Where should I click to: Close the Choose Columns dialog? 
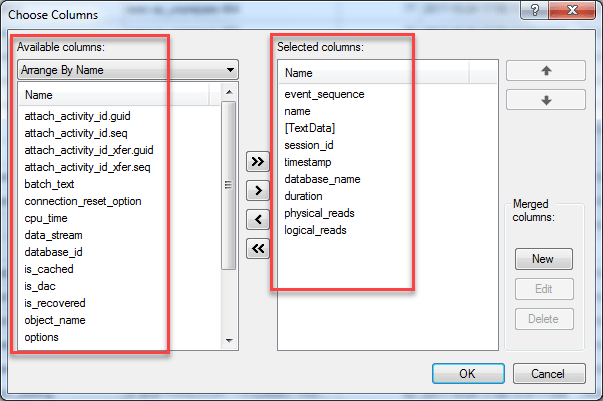point(572,10)
